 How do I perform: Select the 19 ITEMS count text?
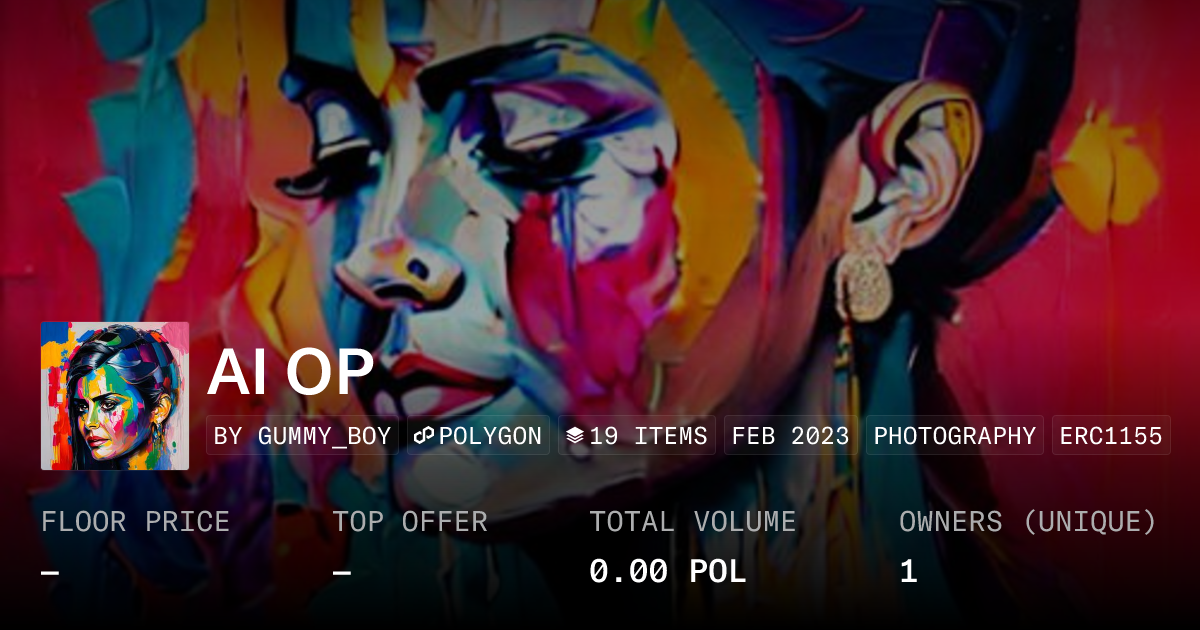[x=648, y=436]
